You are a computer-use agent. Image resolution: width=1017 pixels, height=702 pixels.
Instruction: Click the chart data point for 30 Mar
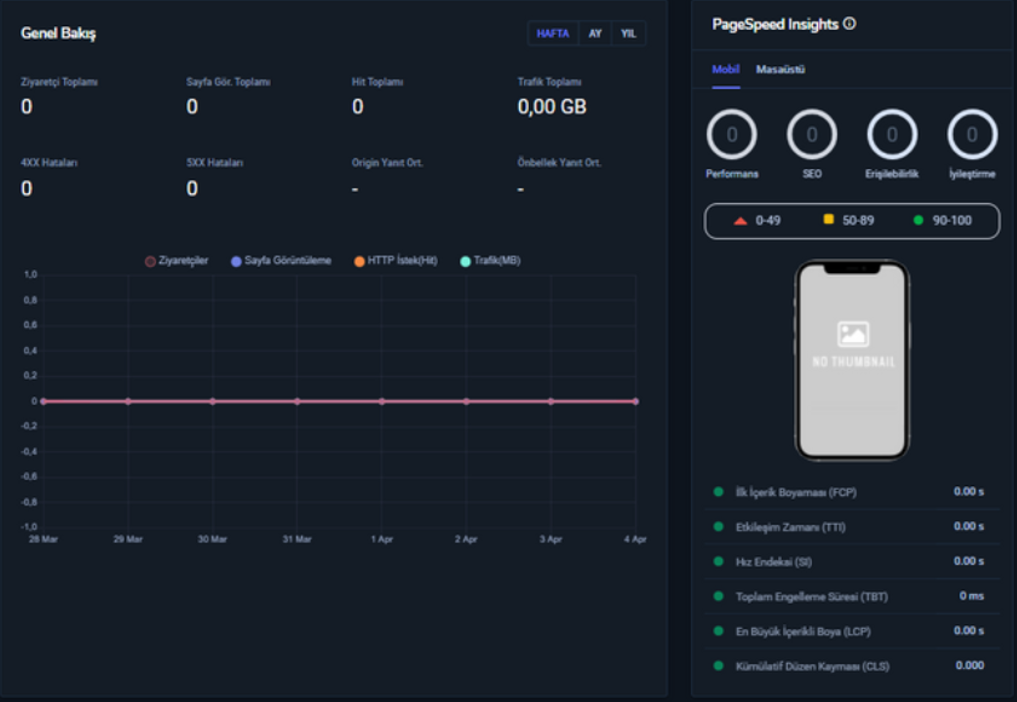click(x=213, y=402)
